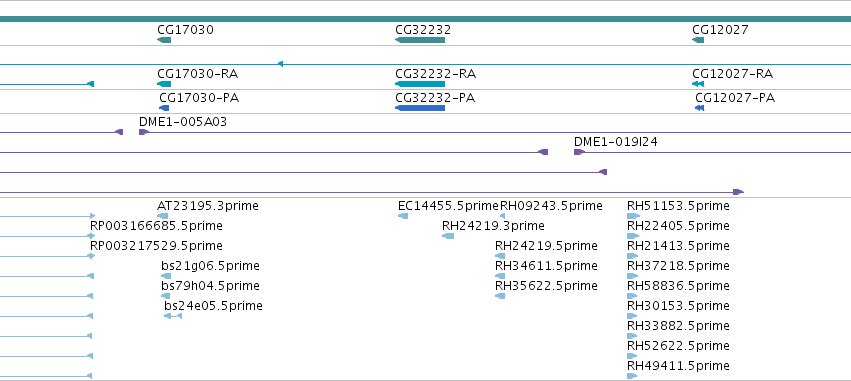Click the CG12027 gene label
Screen dimensions: 851x381
click(720, 30)
